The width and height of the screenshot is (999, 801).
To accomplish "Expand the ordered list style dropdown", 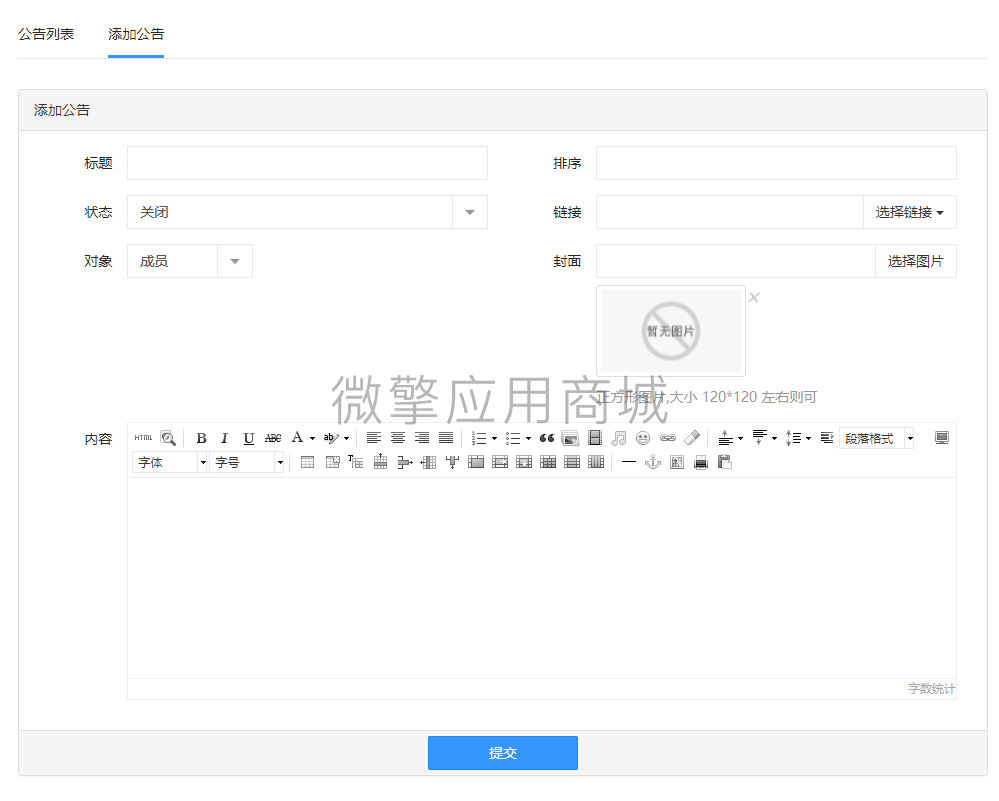I will [x=494, y=438].
